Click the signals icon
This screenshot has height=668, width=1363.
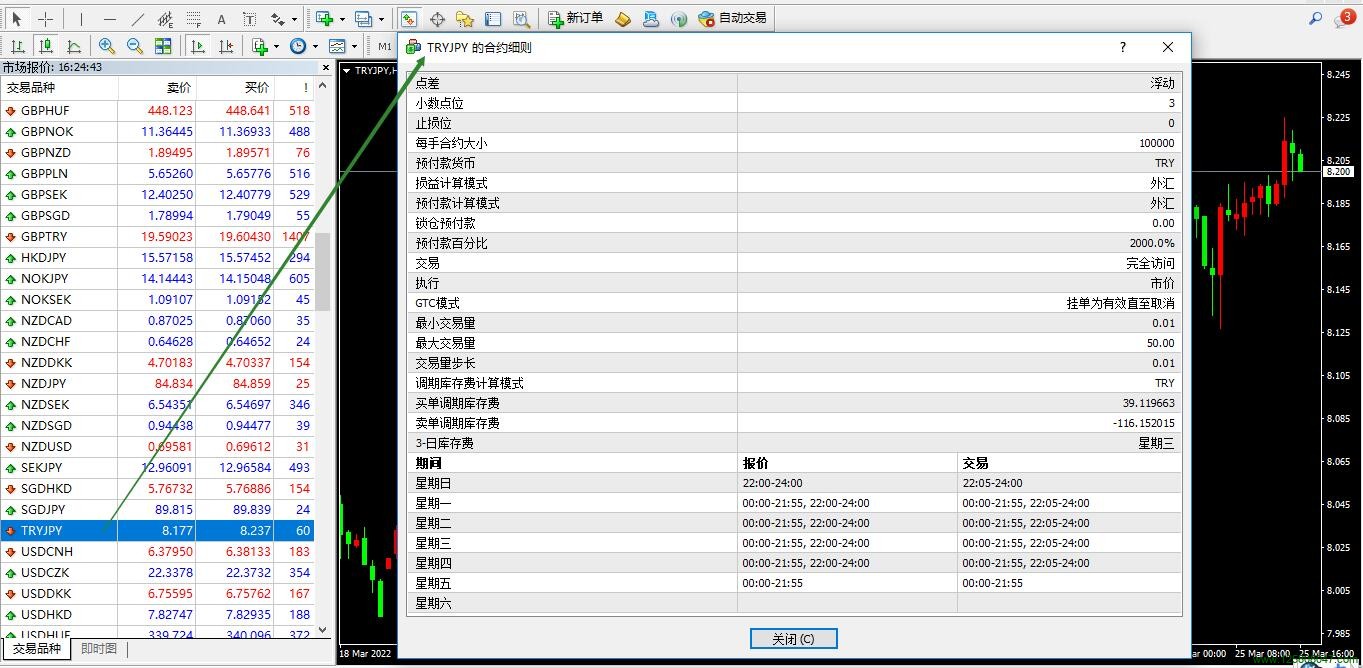coord(679,18)
